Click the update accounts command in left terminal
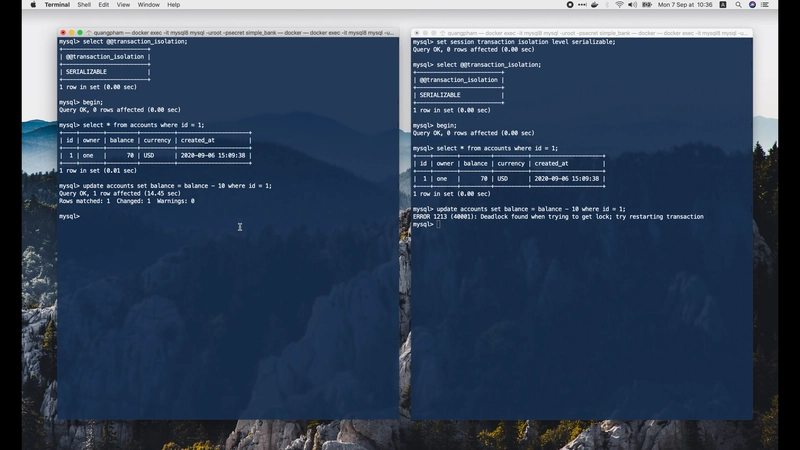Screen dimensions: 800x450 coord(177,186)
